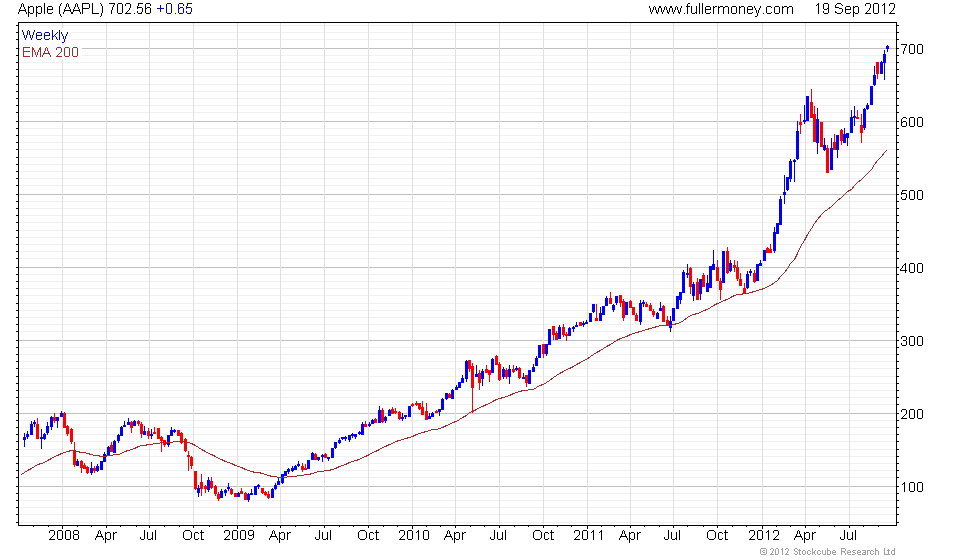The height and width of the screenshot is (560, 980).
Task: Click the 2011 time axis label
Action: click(589, 536)
